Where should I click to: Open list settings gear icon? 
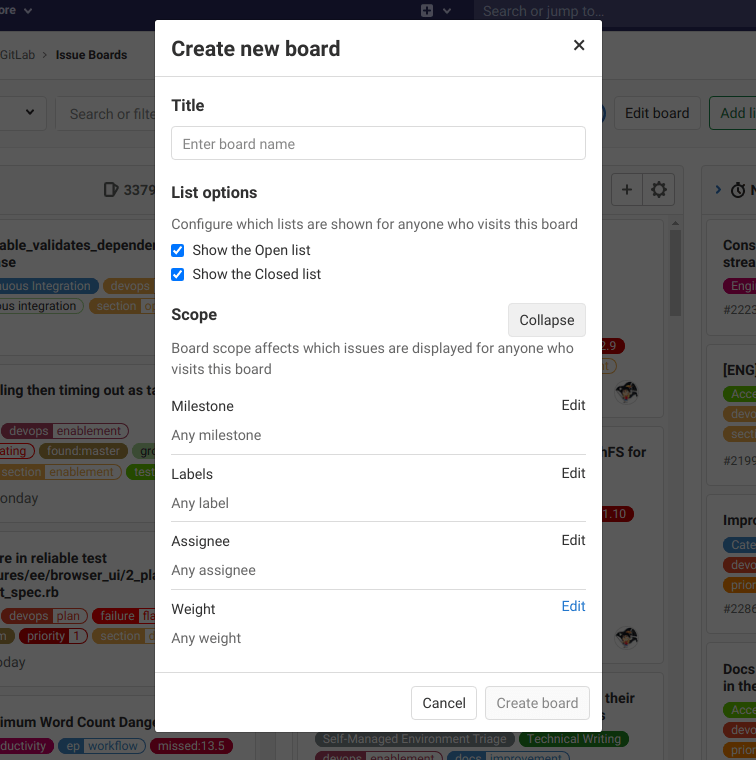tap(658, 189)
